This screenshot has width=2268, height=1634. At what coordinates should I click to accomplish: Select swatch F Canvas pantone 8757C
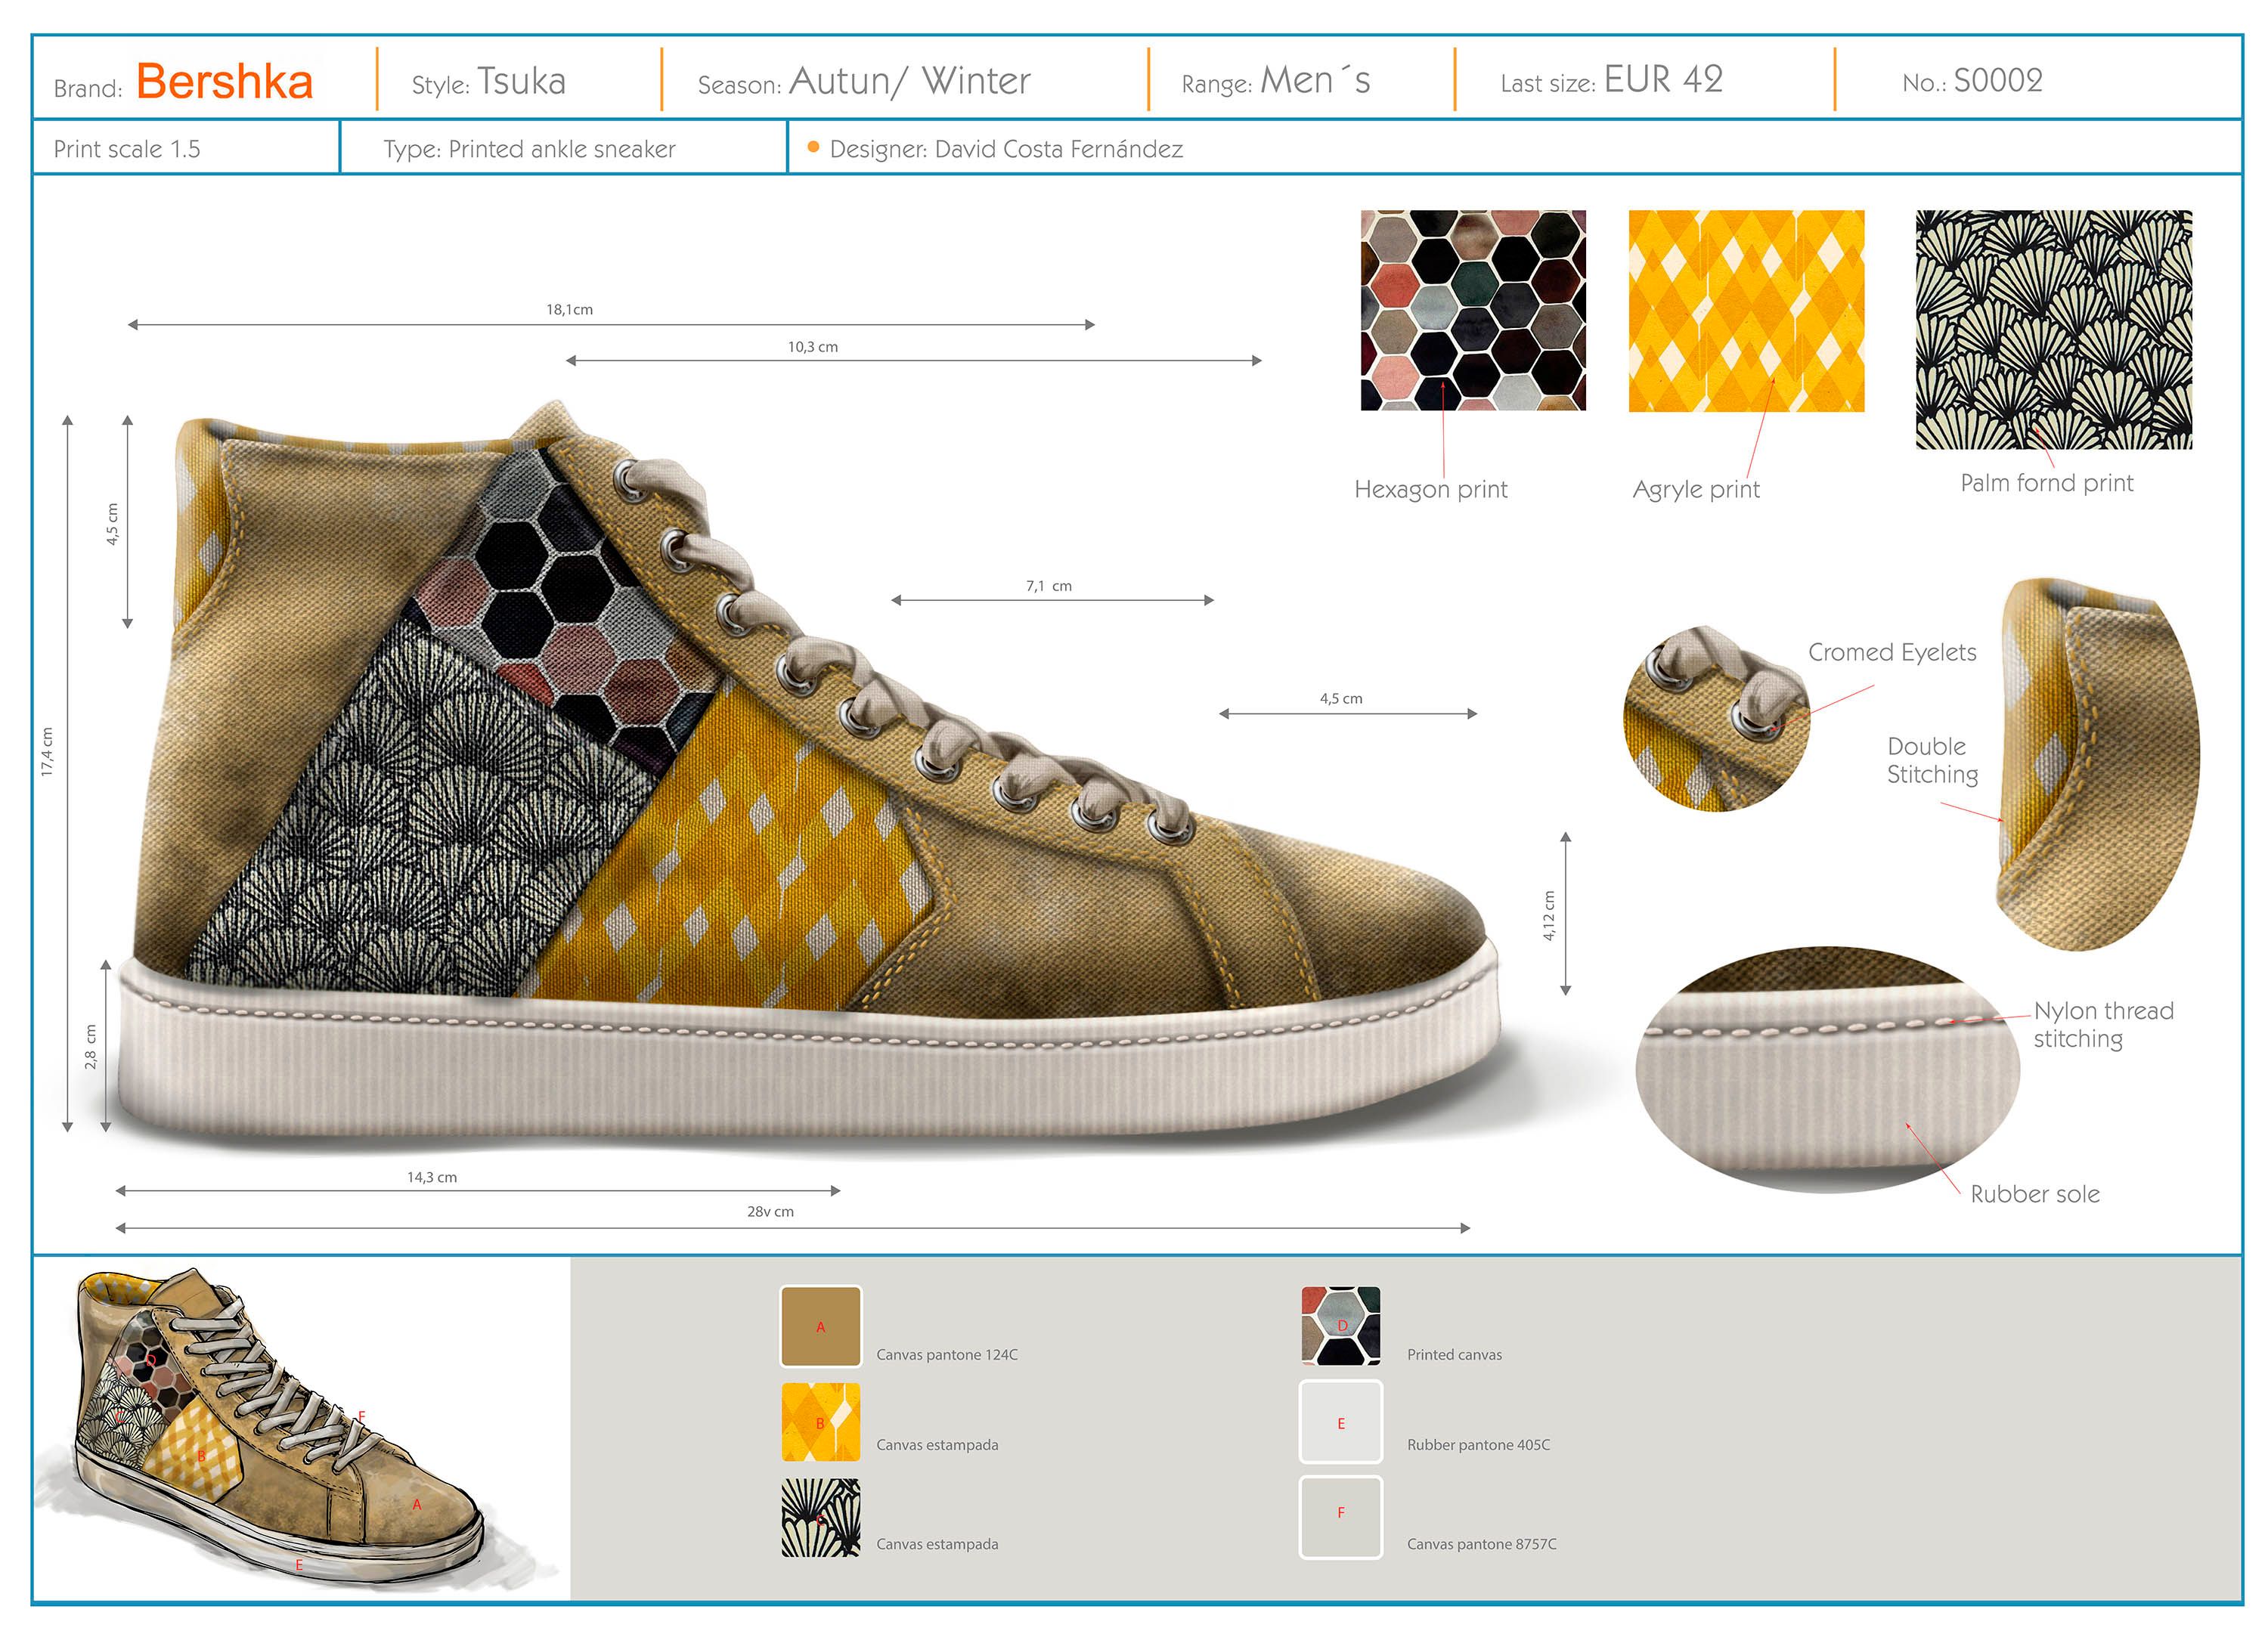coord(1340,1517)
